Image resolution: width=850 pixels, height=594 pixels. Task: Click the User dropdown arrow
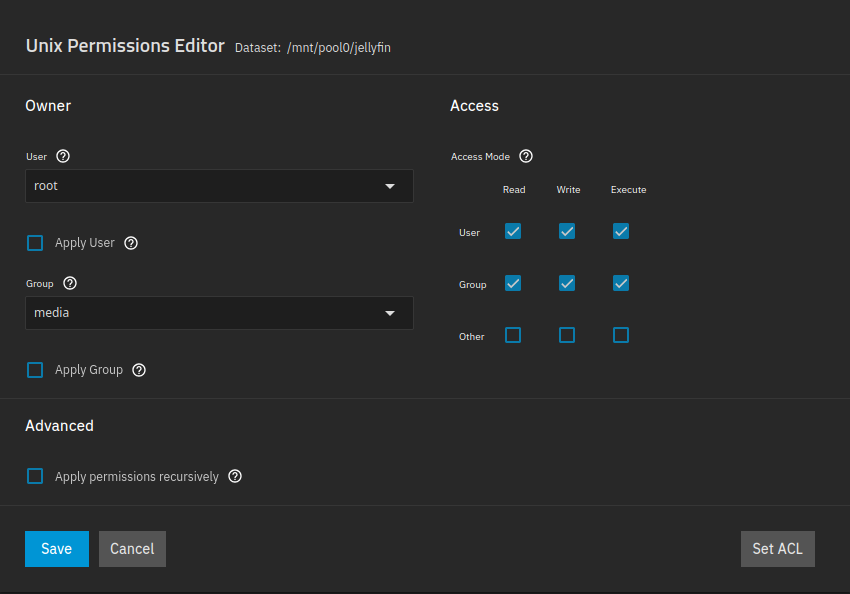tap(390, 186)
